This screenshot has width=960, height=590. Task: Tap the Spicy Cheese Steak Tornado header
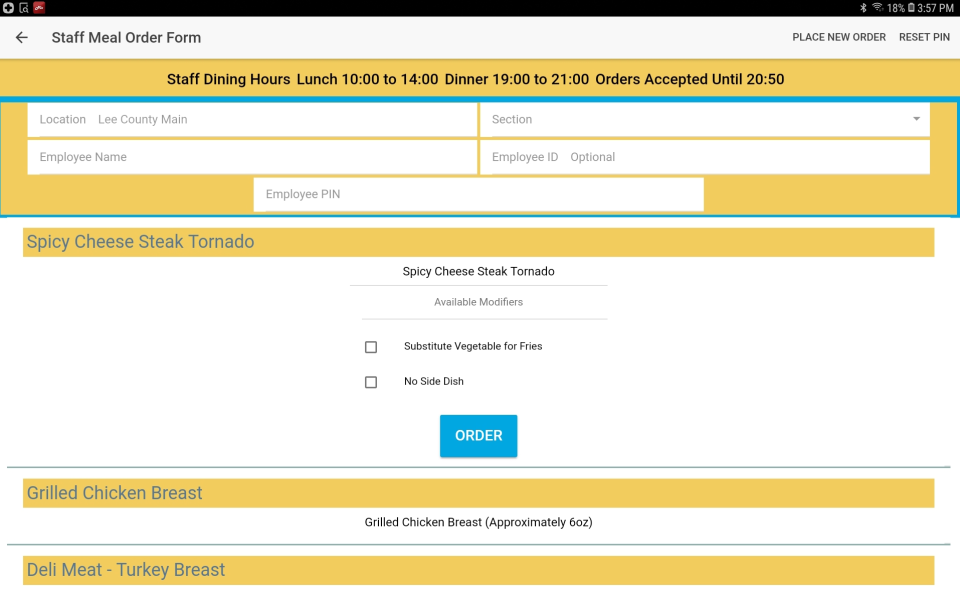pyautogui.click(x=478, y=242)
